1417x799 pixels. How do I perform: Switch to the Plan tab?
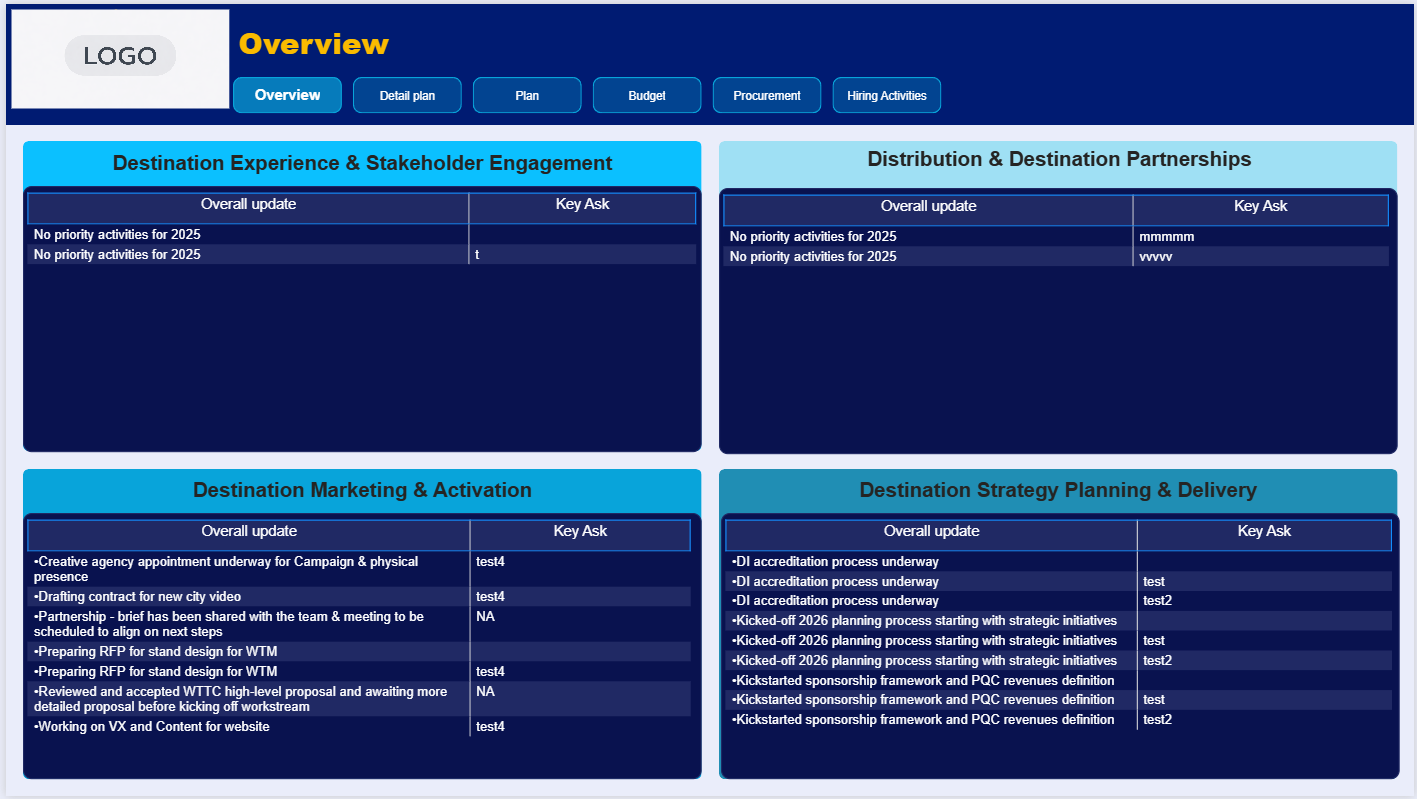tap(527, 96)
